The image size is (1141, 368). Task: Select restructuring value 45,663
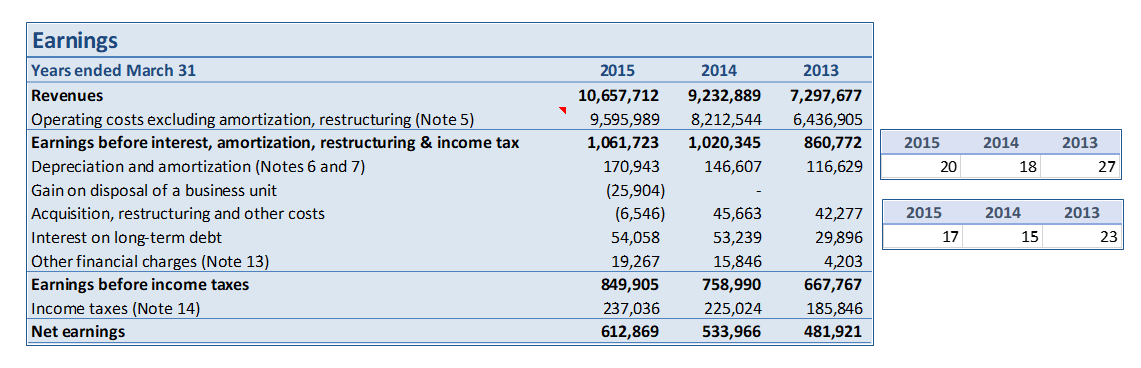pyautogui.click(x=738, y=214)
